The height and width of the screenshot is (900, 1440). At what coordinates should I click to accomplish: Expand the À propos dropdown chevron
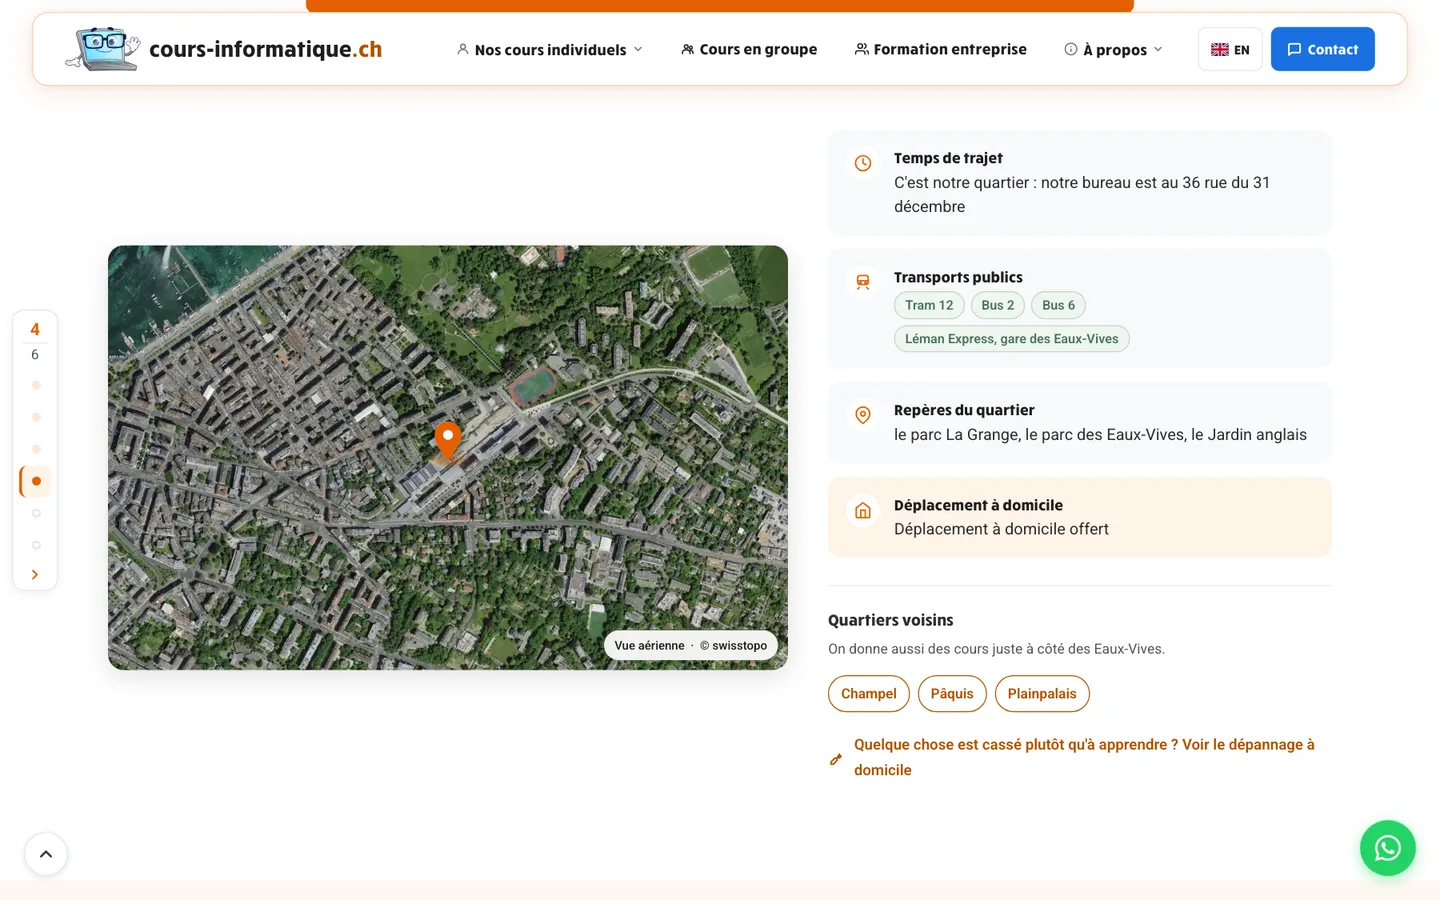click(x=1158, y=49)
